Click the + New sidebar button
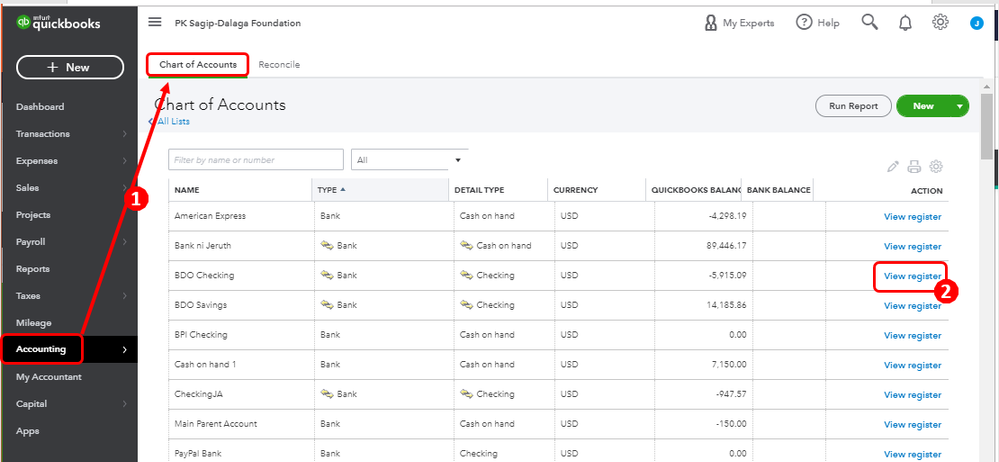 (x=70, y=67)
